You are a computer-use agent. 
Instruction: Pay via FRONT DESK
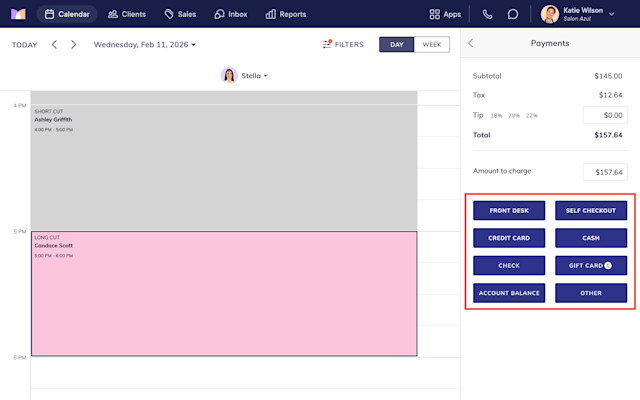click(509, 211)
